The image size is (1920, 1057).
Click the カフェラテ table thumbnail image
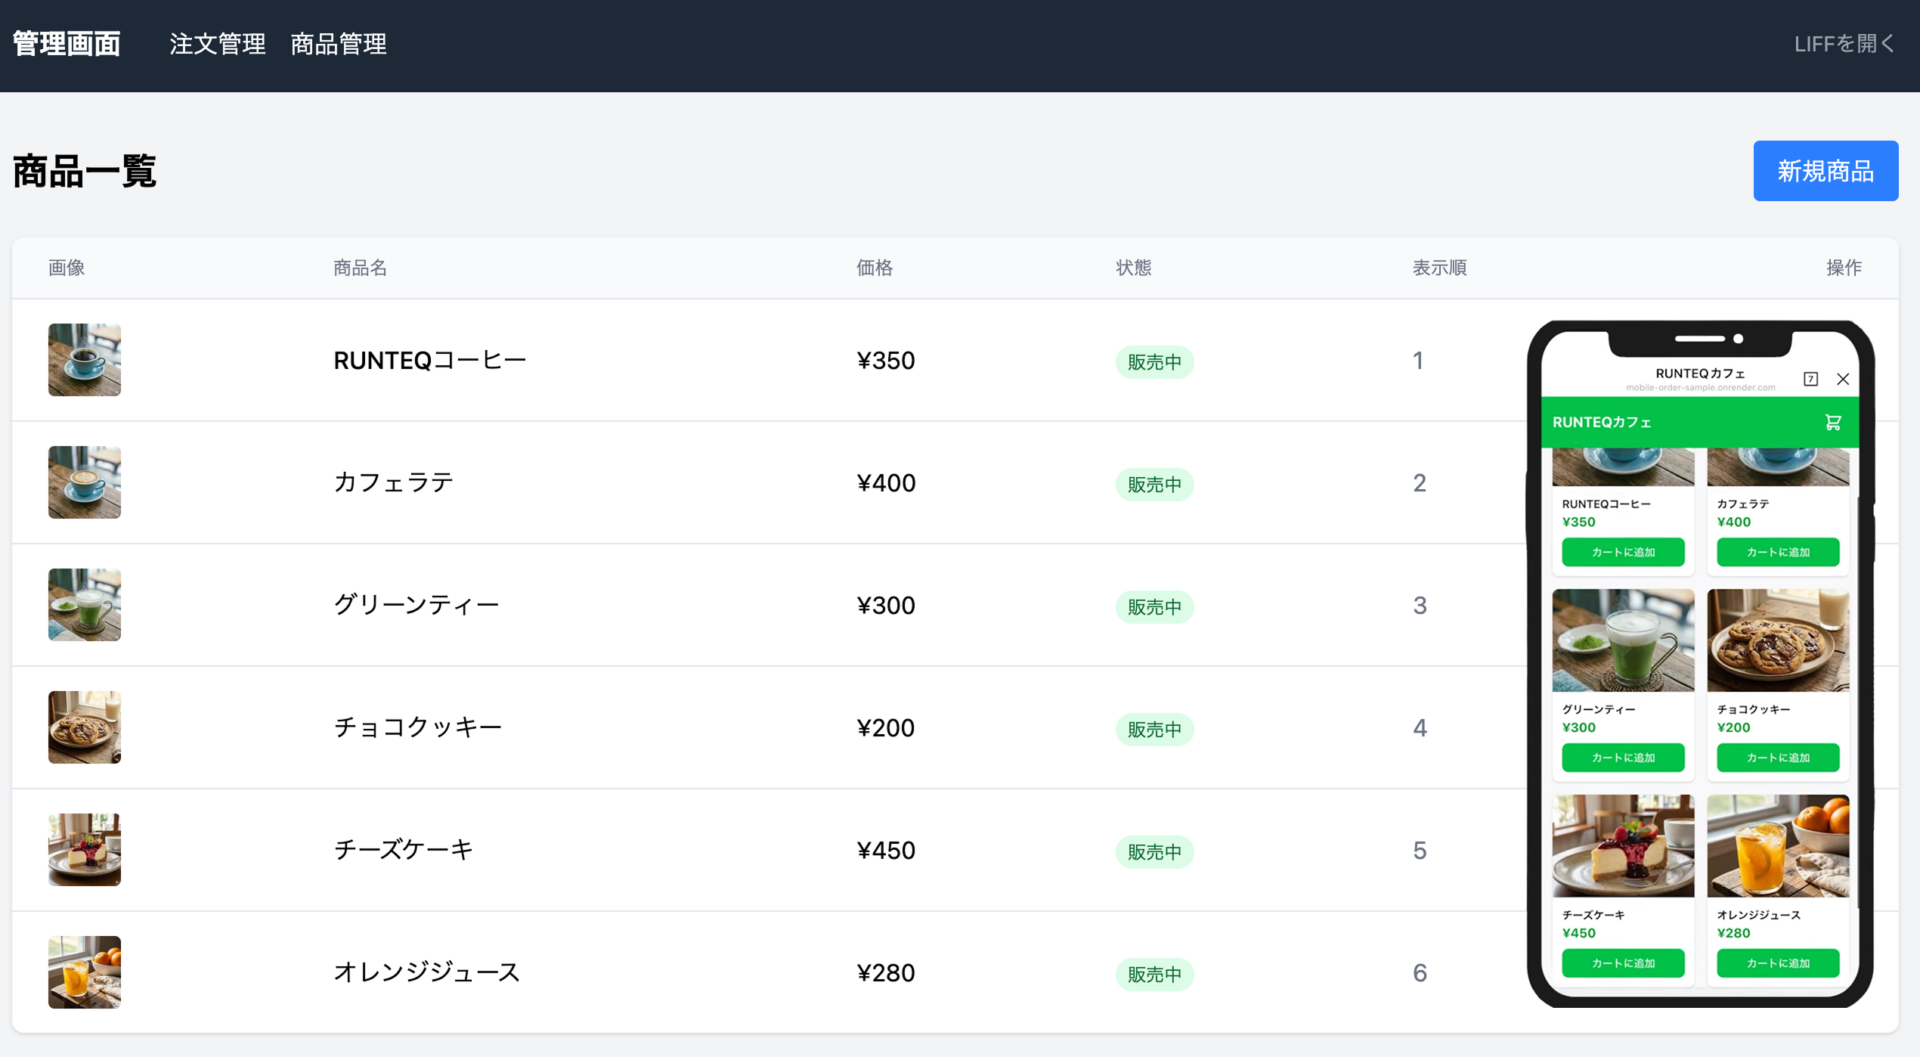[x=85, y=482]
